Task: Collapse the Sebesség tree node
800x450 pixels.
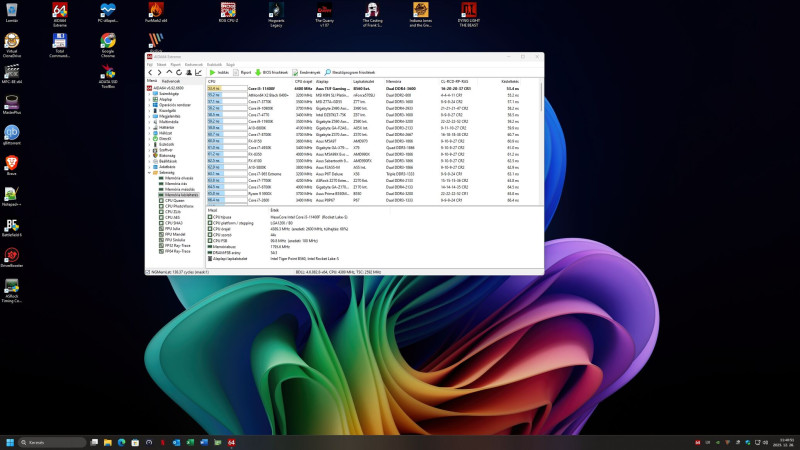Action: 150,172
